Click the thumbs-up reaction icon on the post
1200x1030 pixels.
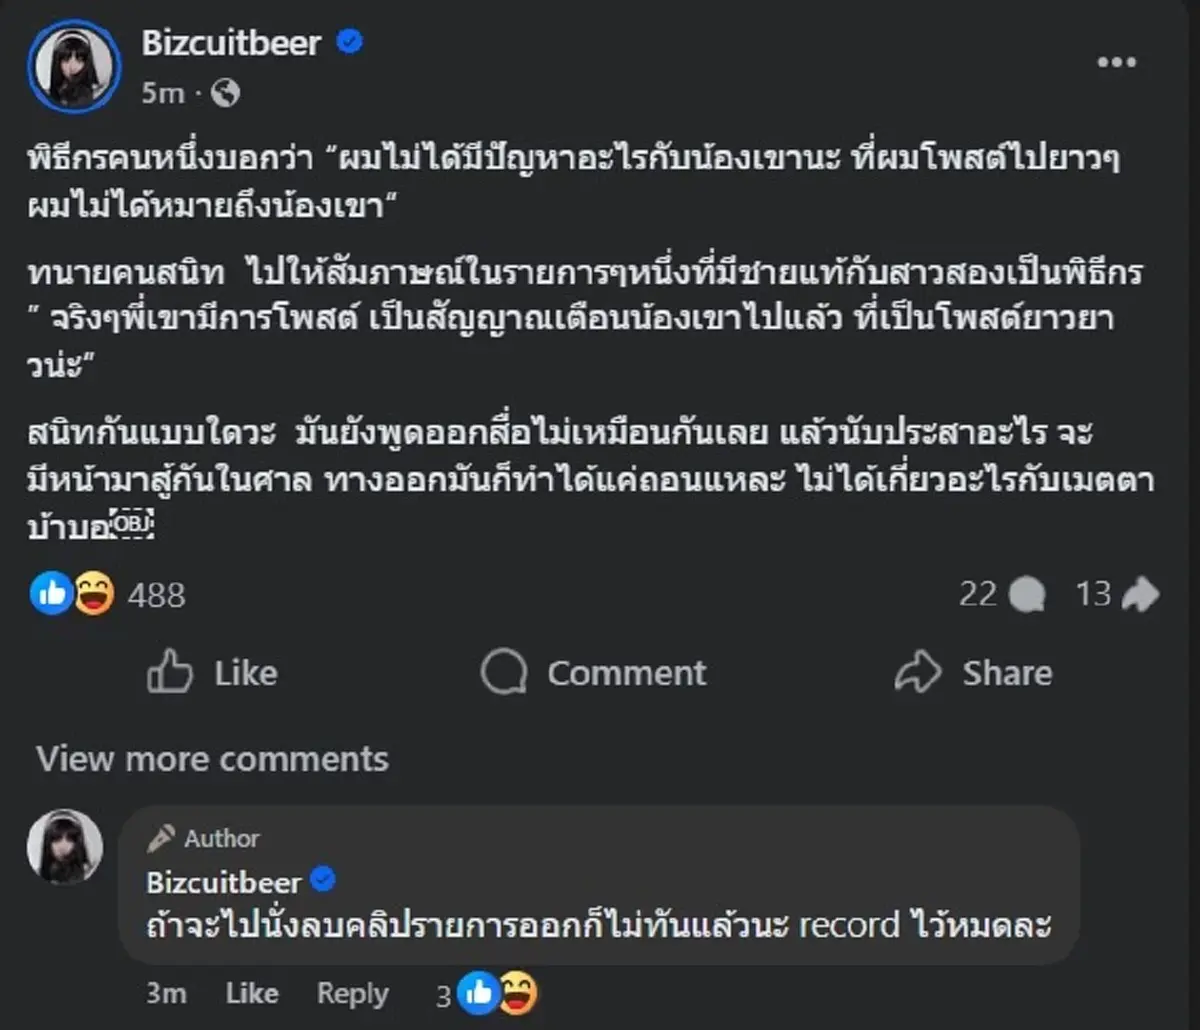(52, 594)
